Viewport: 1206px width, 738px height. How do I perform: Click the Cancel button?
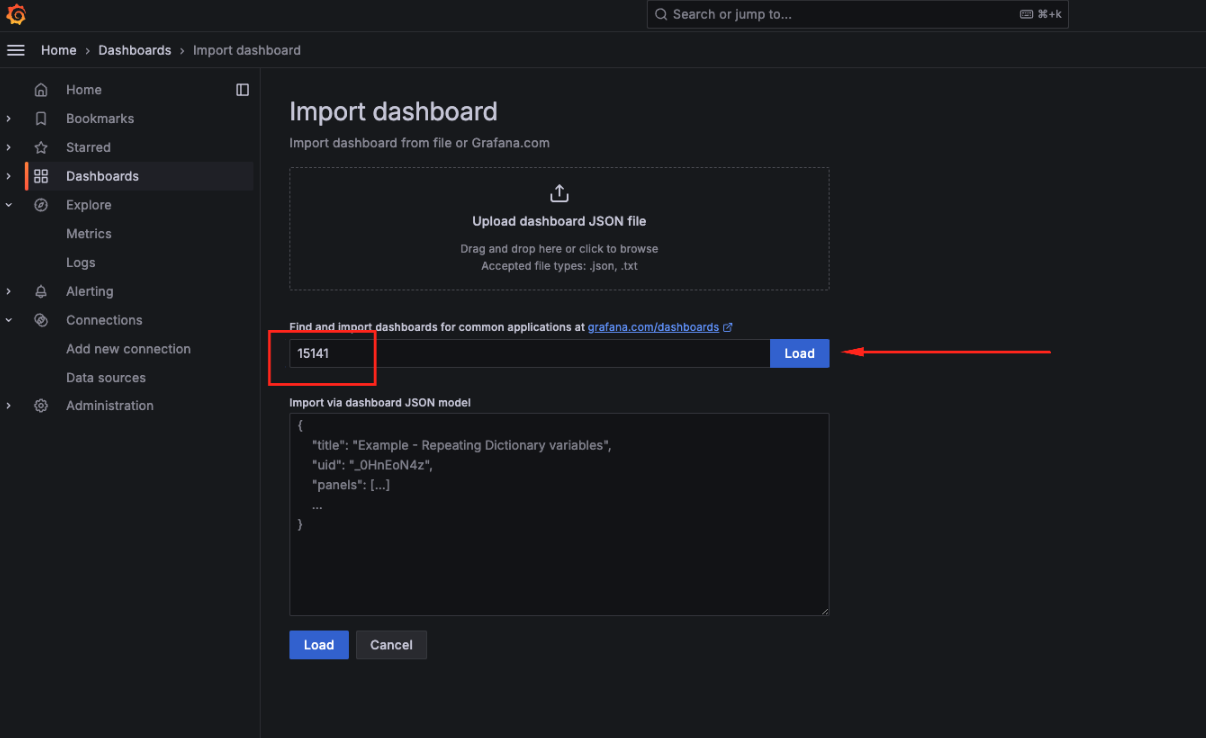[391, 645]
